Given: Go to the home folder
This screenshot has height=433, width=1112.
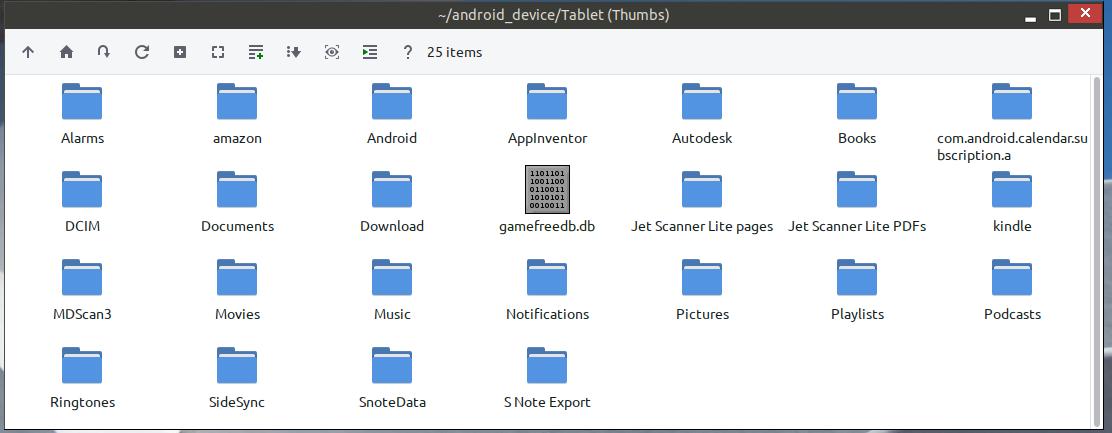Looking at the screenshot, I should [66, 52].
